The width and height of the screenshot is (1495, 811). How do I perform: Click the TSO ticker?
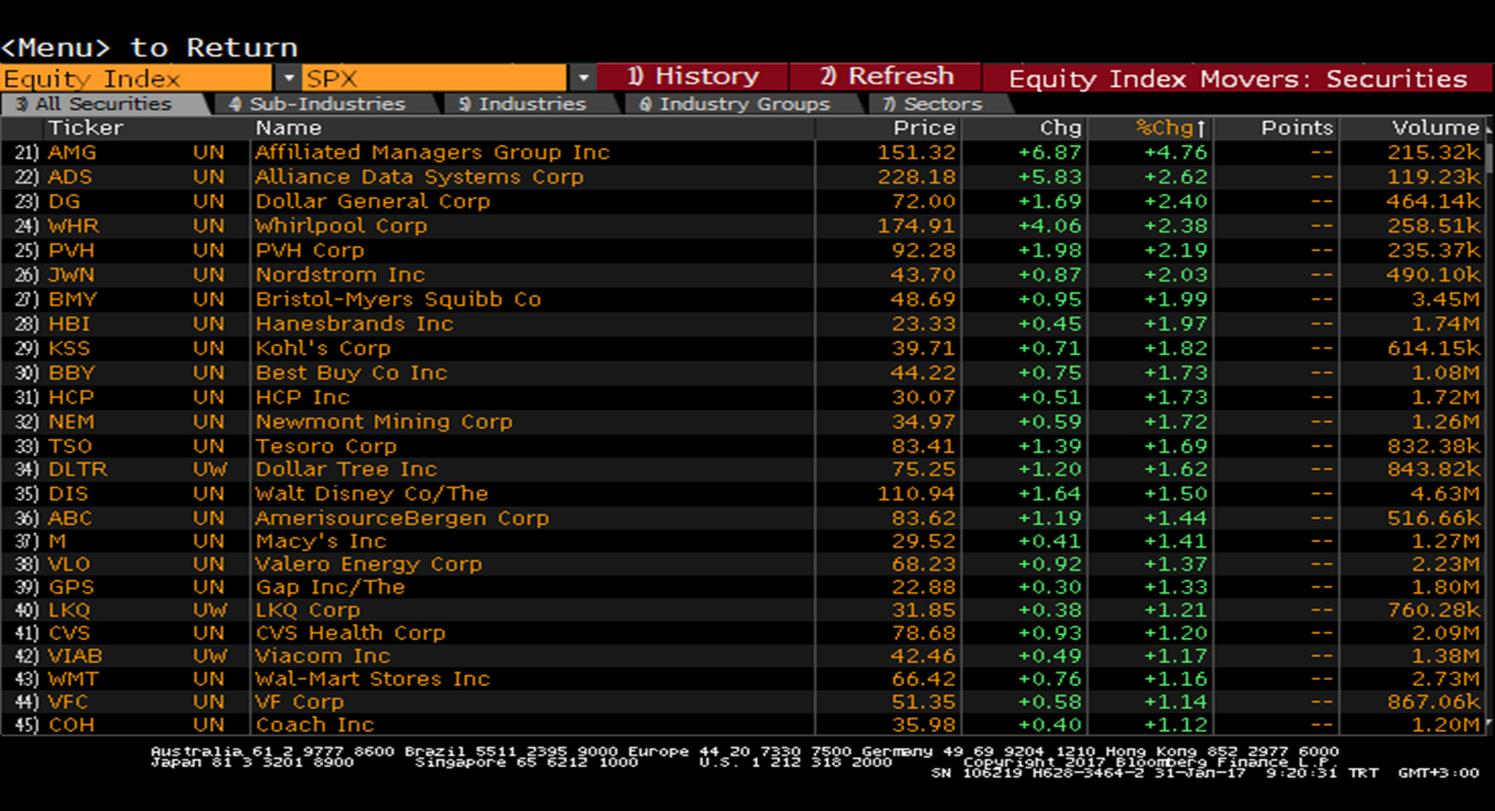pyautogui.click(x=70, y=446)
